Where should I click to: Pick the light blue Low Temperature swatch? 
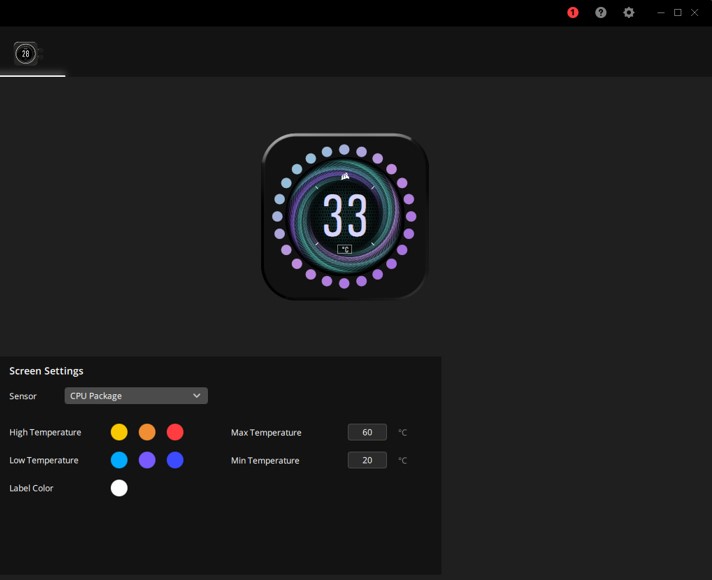click(119, 460)
